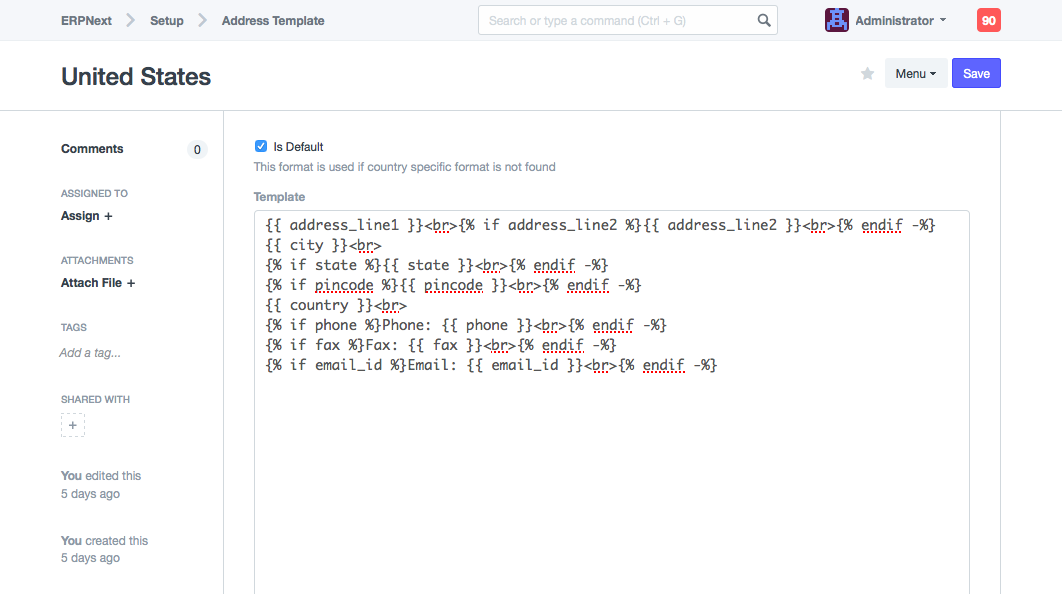Click the Add a tag field

point(90,353)
